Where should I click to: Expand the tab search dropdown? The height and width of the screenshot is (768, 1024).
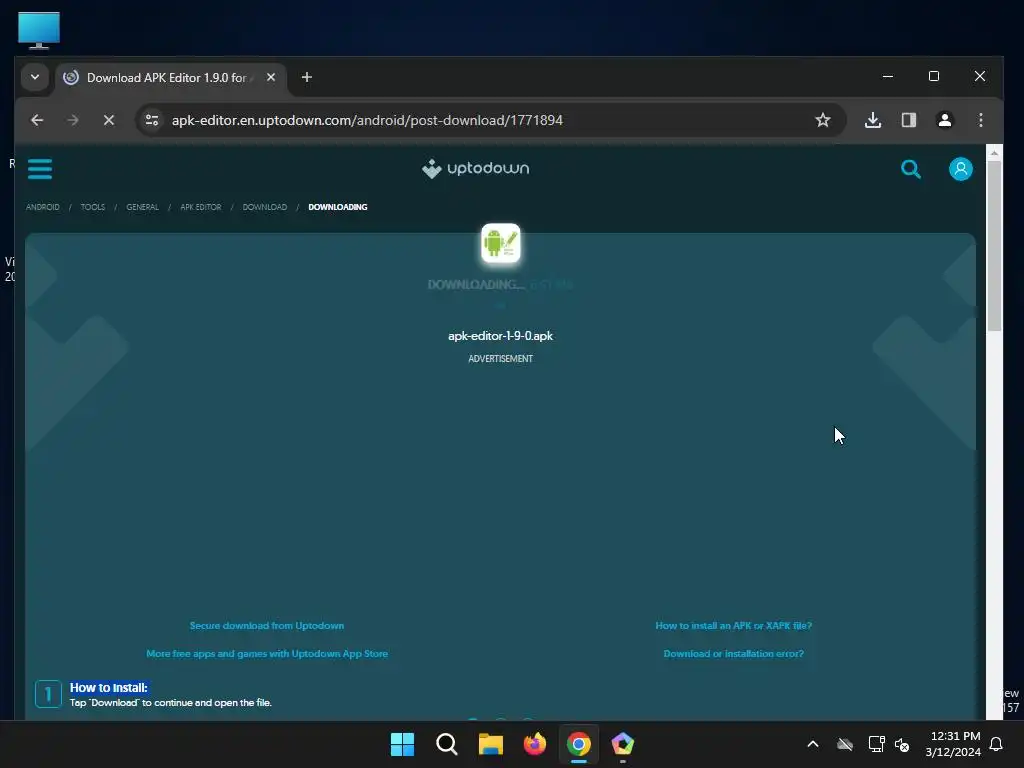tap(35, 77)
